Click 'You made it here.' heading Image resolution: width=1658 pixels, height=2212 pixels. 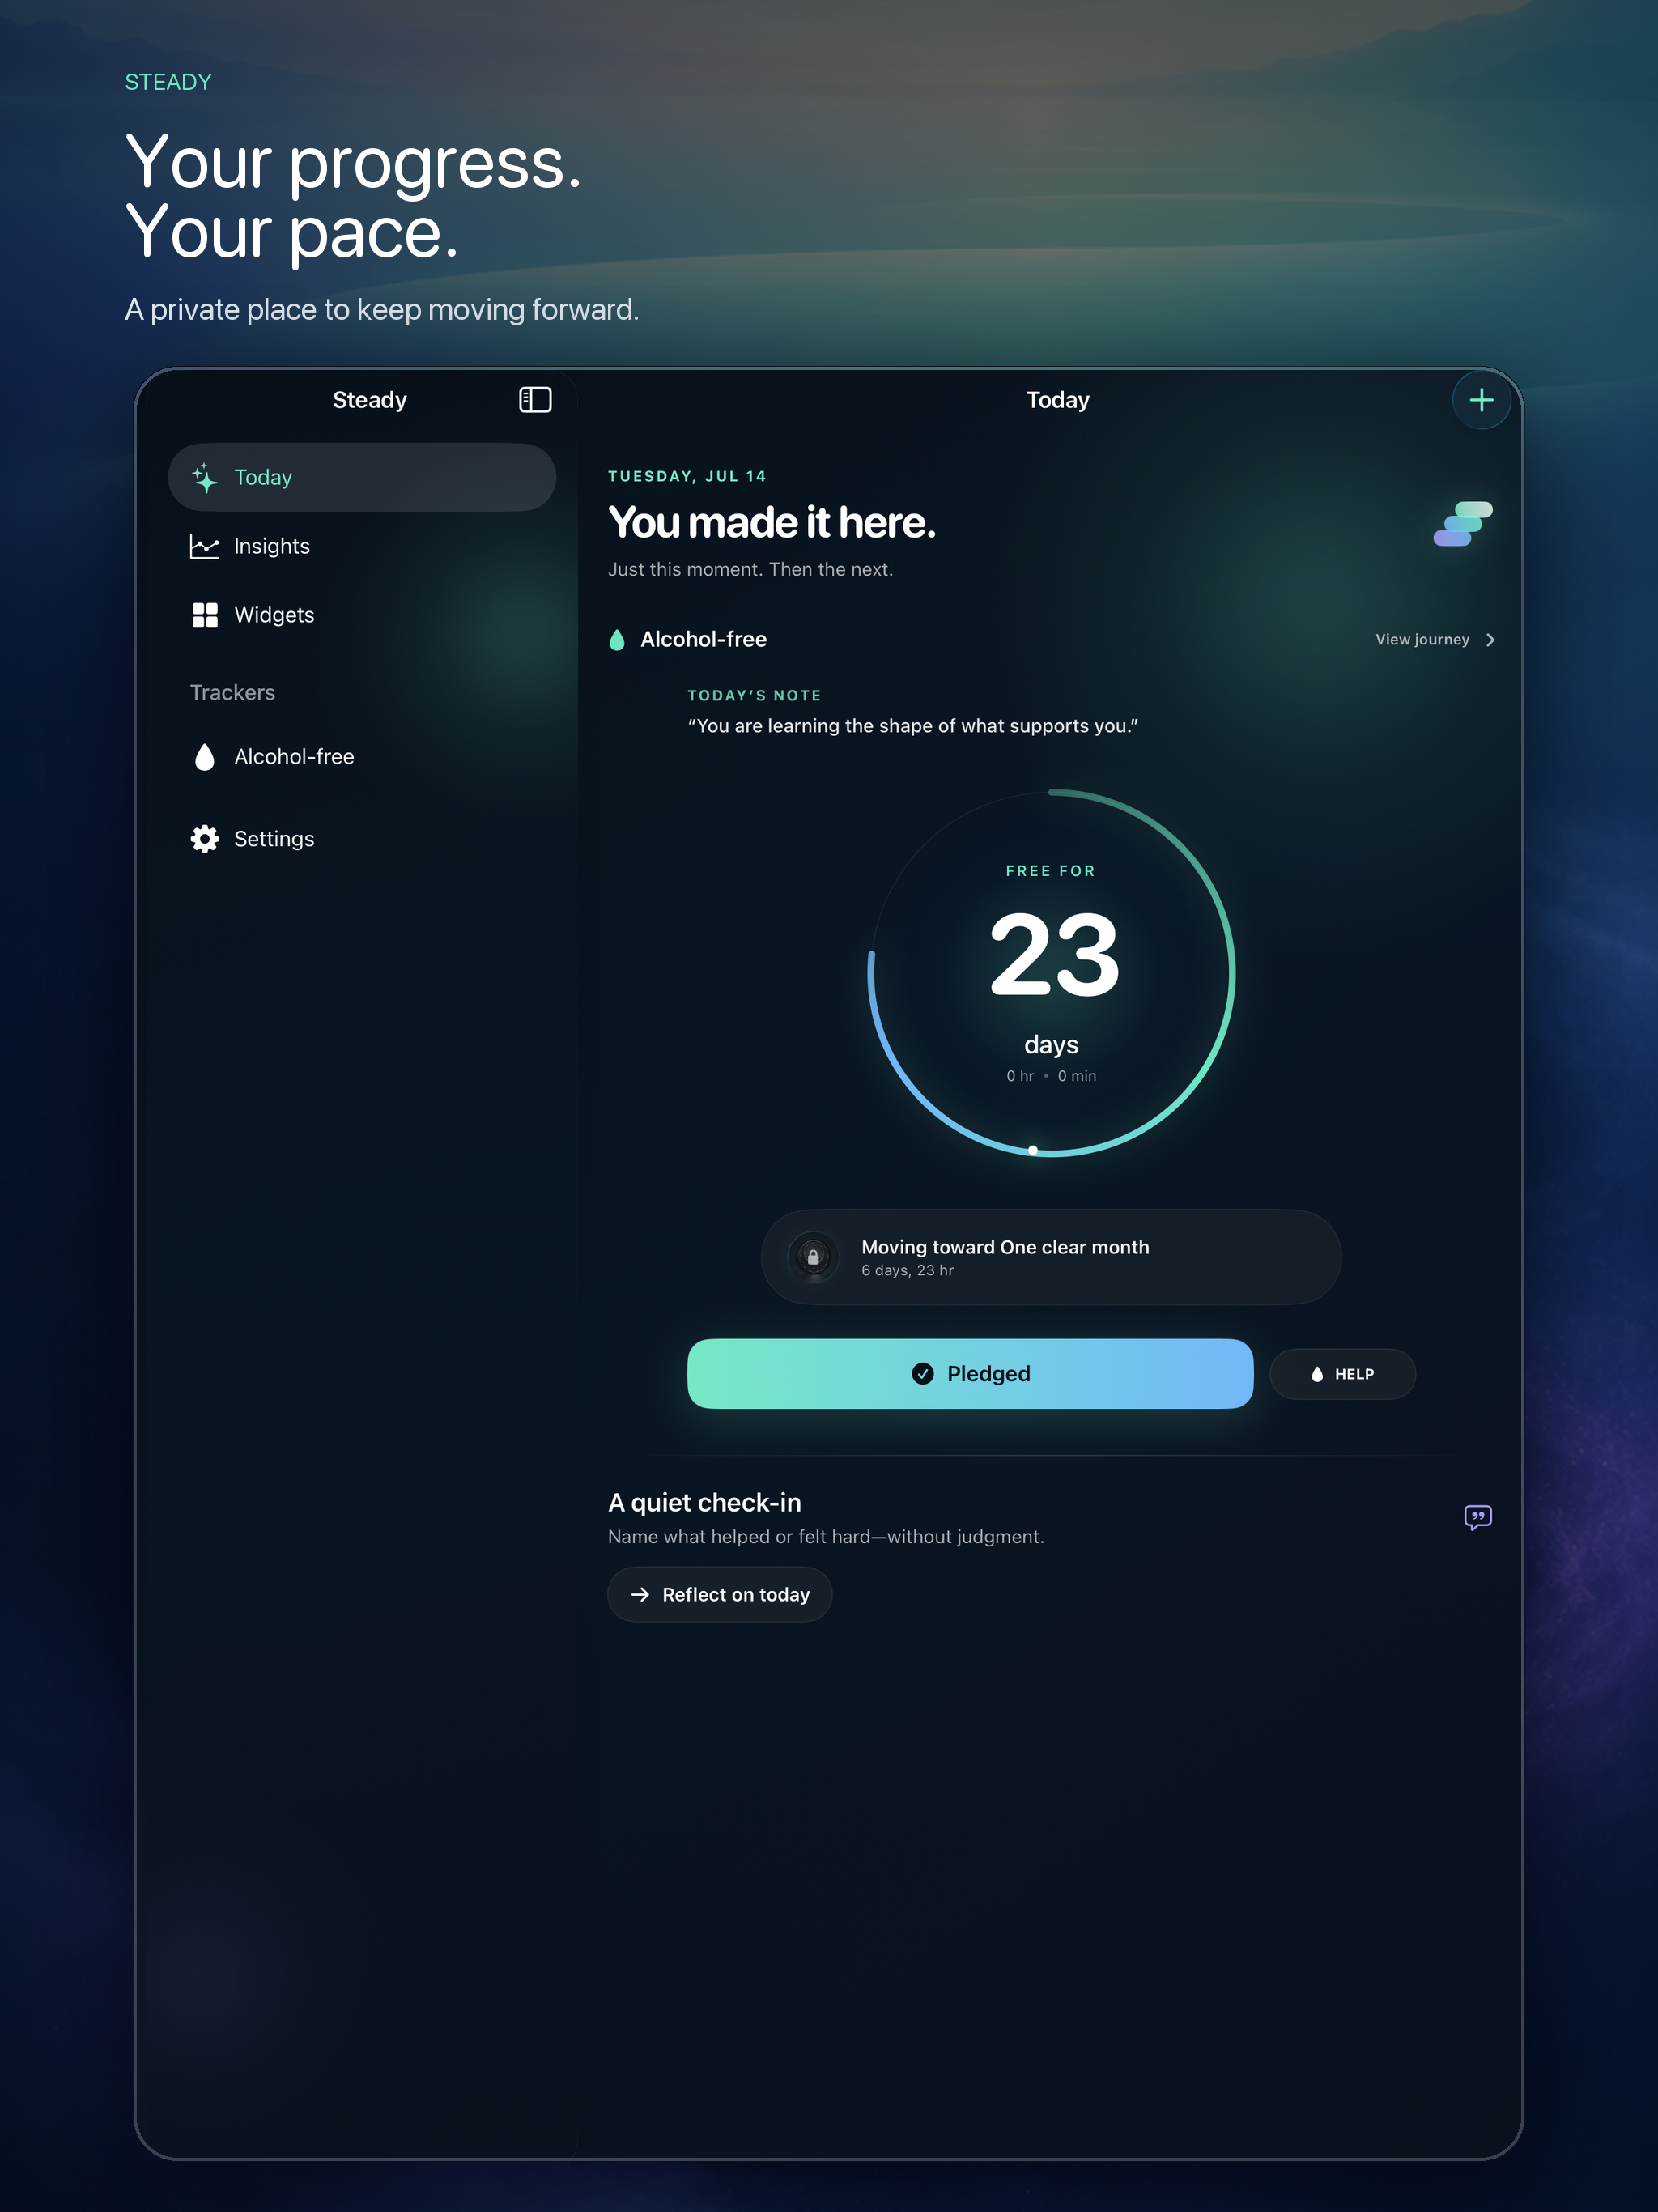(x=771, y=523)
